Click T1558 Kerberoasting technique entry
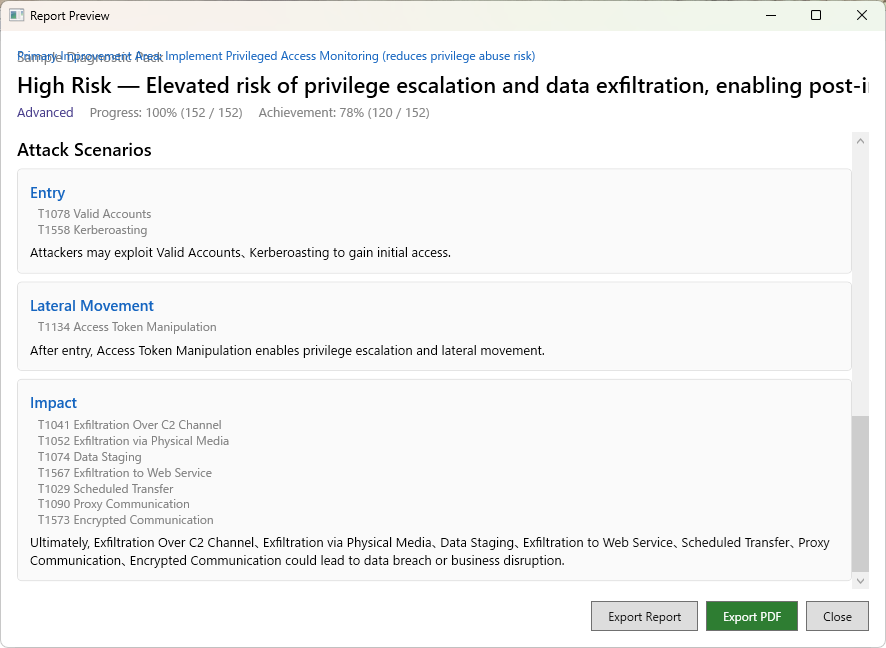 pos(92,230)
